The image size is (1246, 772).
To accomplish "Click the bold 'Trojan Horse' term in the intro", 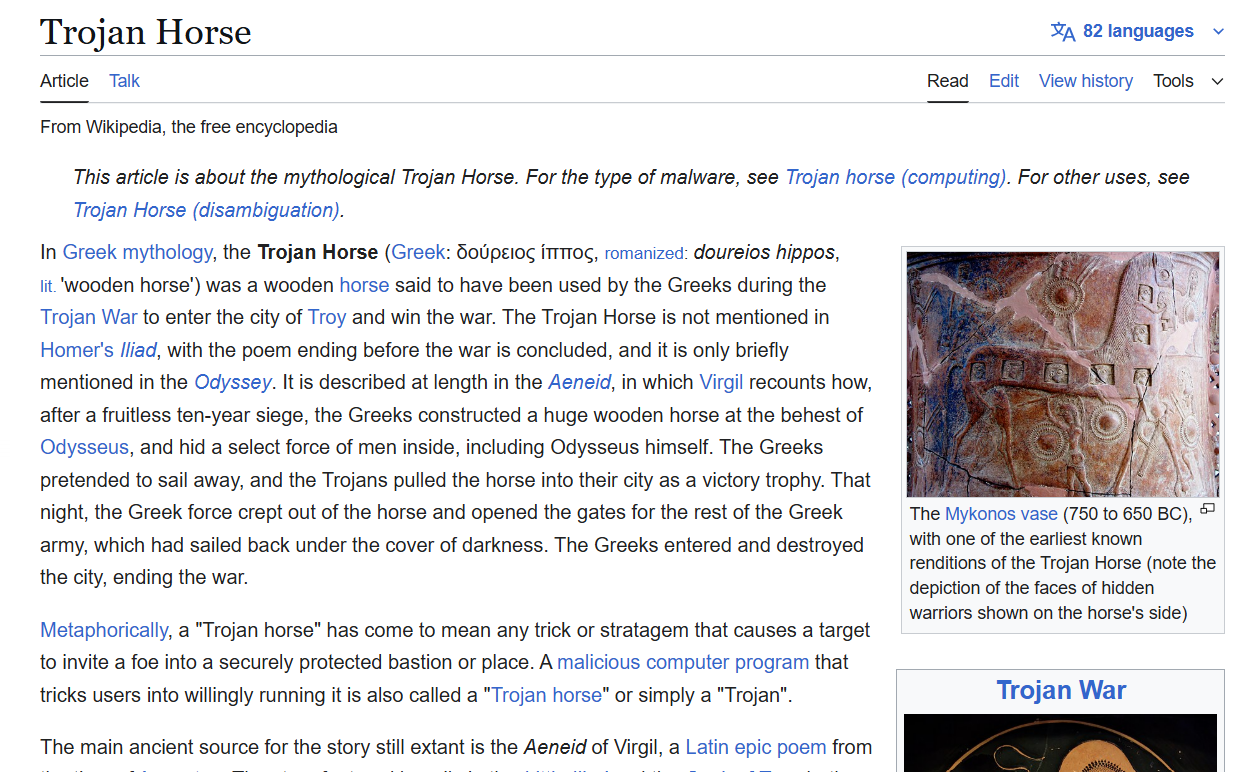I will tap(318, 252).
